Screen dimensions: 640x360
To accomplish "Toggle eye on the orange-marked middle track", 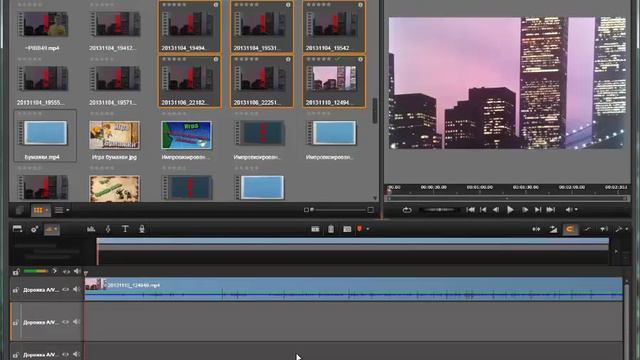I will pos(65,322).
